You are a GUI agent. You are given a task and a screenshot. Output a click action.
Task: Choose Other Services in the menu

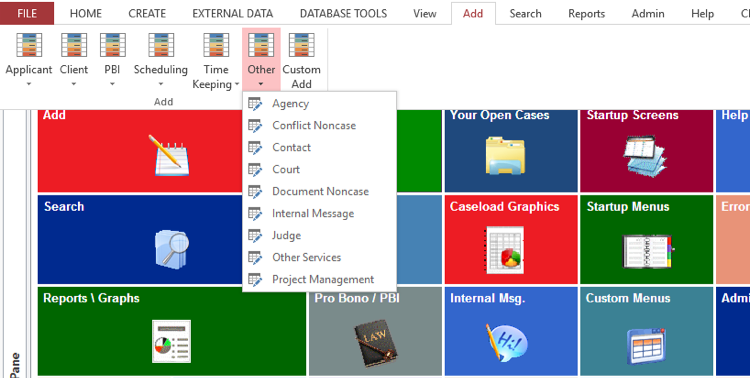click(320, 257)
